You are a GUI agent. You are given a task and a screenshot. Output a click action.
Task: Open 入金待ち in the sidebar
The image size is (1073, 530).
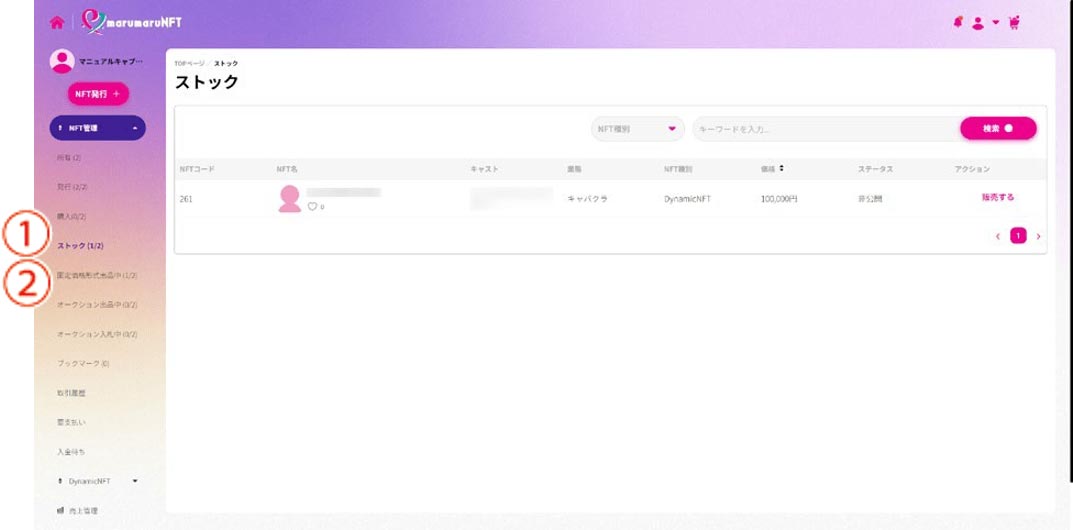click(71, 451)
